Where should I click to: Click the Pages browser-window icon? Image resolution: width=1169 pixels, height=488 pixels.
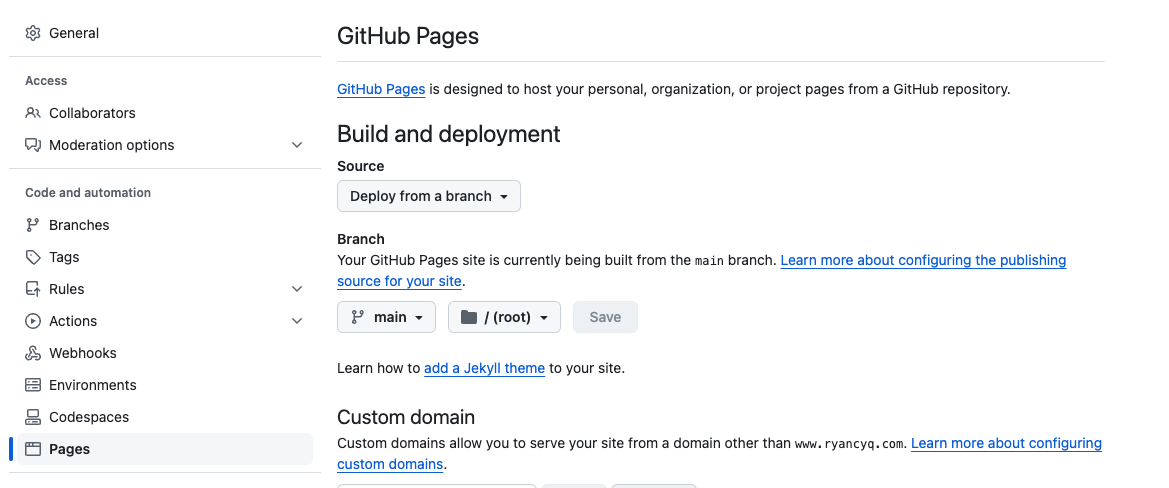33,449
